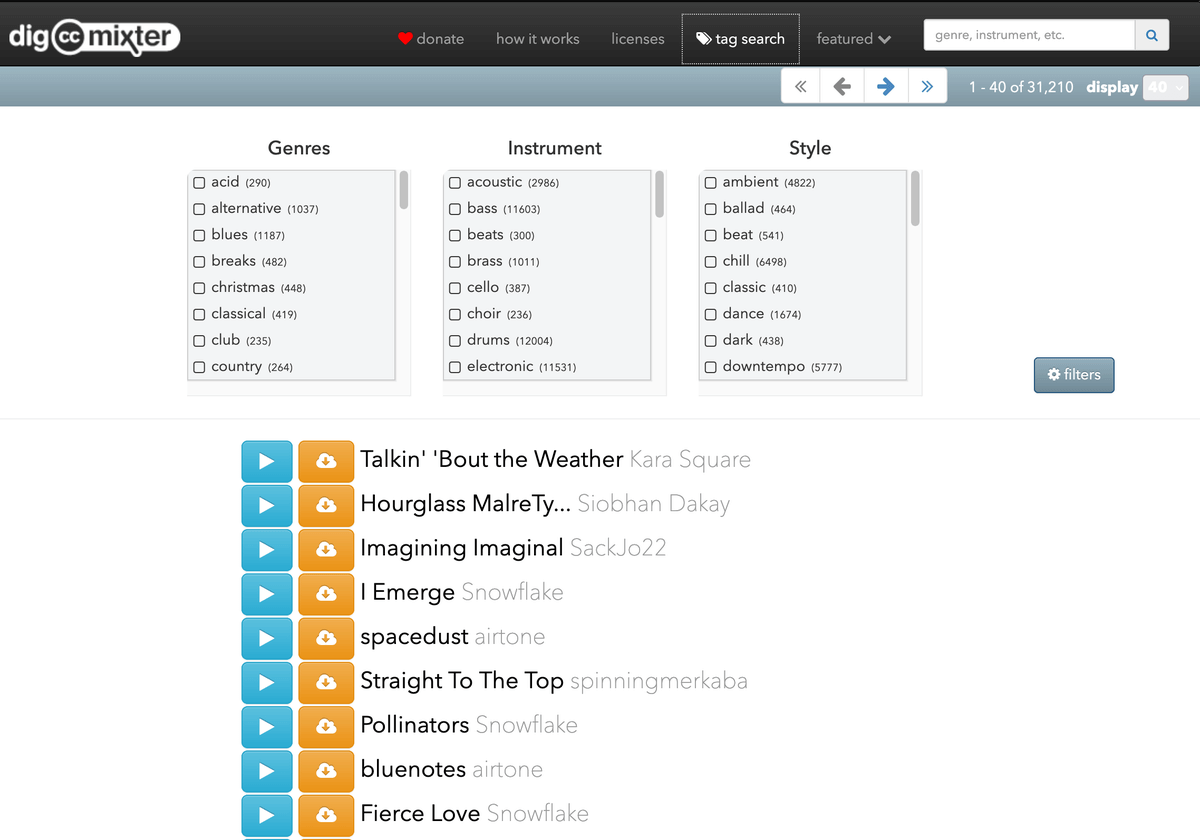The height and width of the screenshot is (840, 1200).
Task: Open the how it works page
Action: (x=537, y=39)
